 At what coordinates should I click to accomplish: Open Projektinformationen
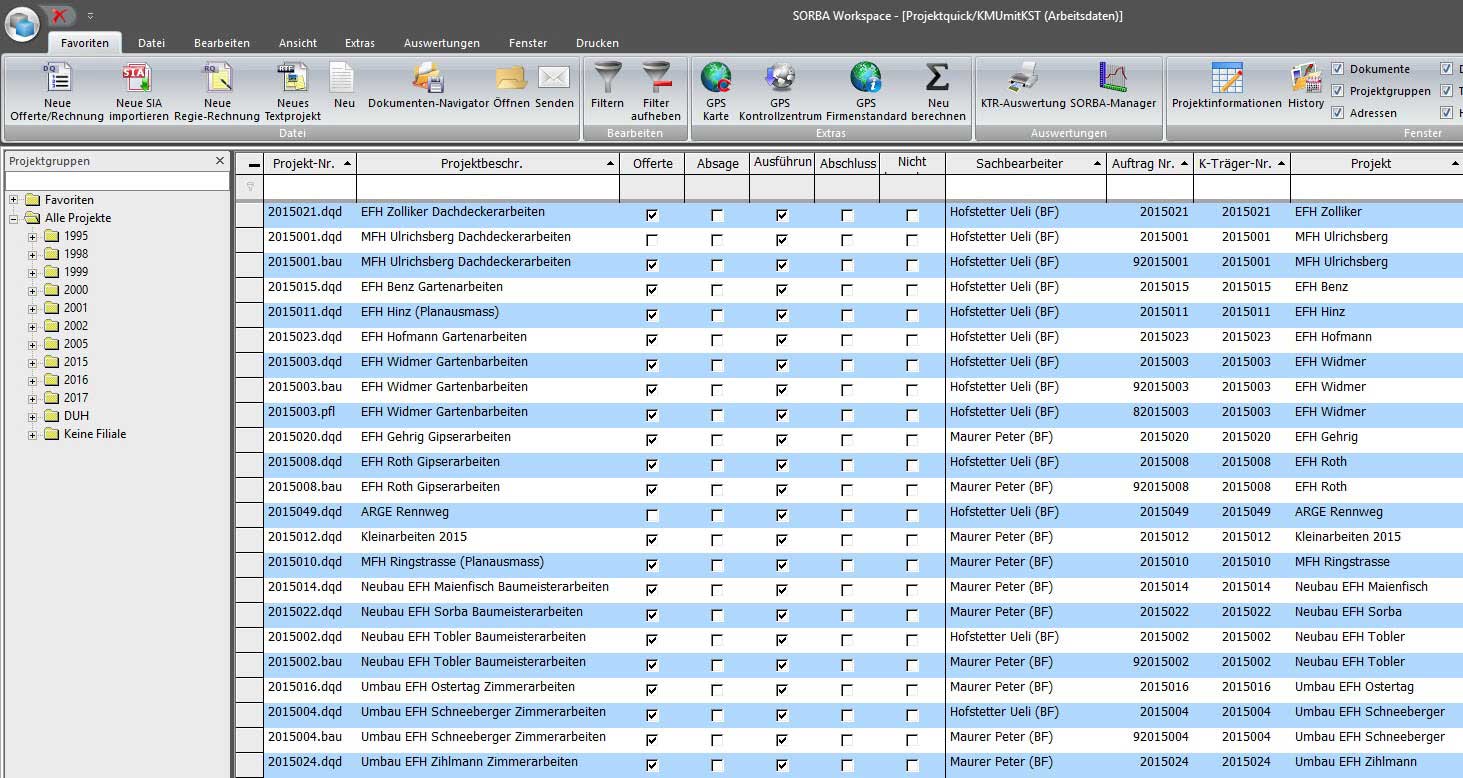pyautogui.click(x=1226, y=86)
